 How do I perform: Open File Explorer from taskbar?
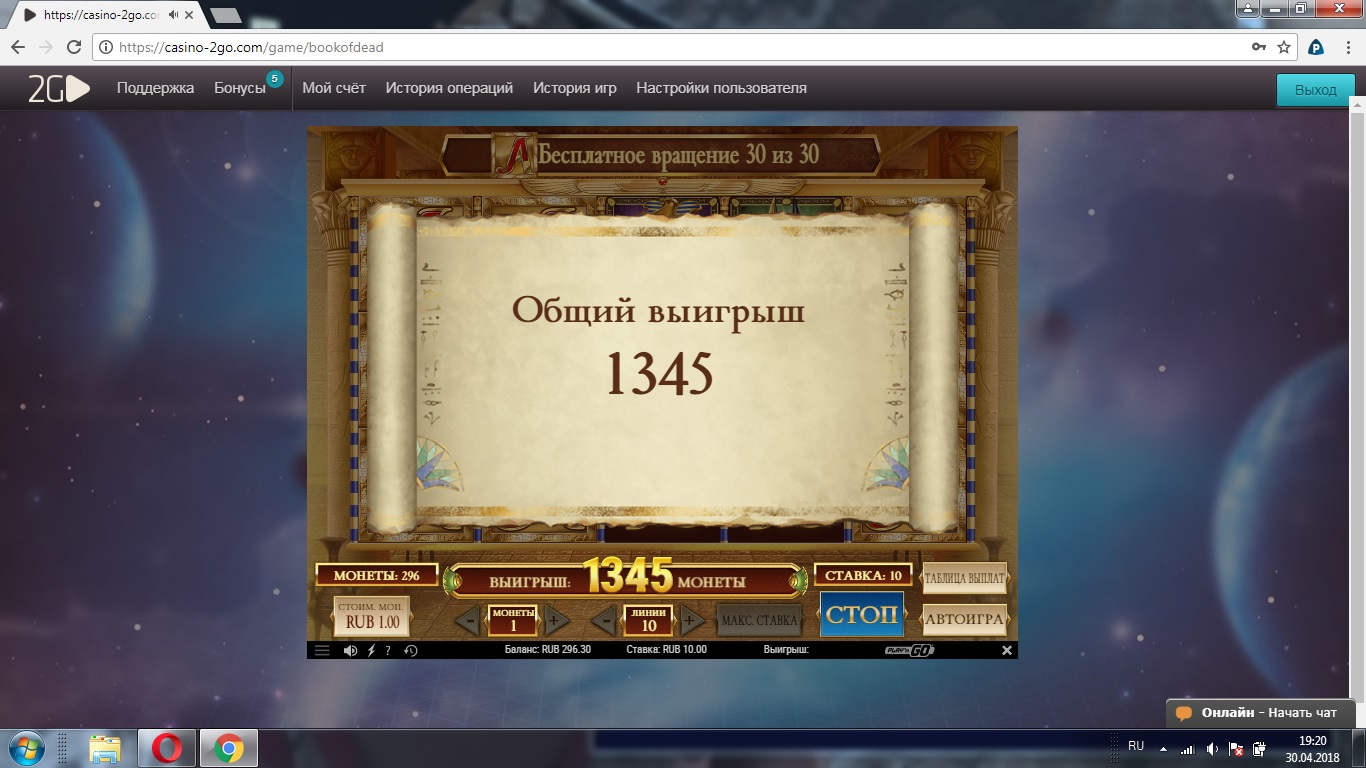point(105,748)
